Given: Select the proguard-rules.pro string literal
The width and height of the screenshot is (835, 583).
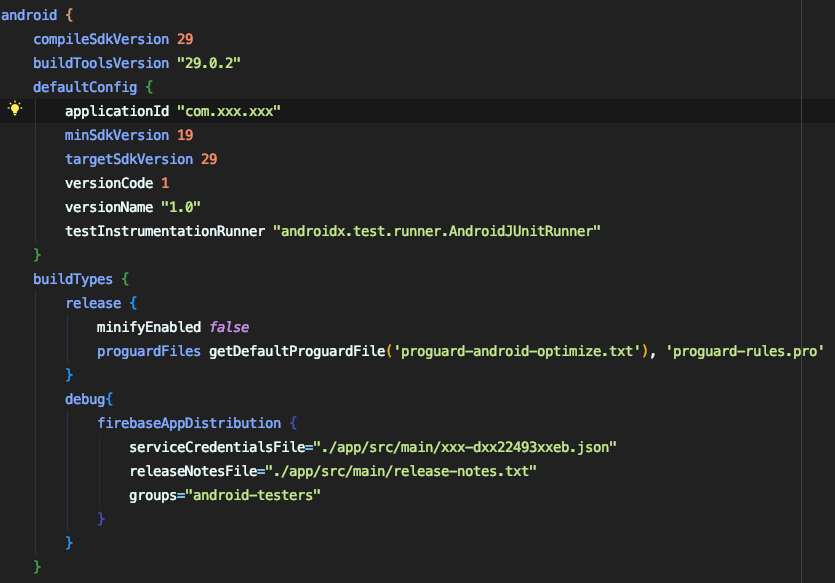Looking at the screenshot, I should [750, 351].
